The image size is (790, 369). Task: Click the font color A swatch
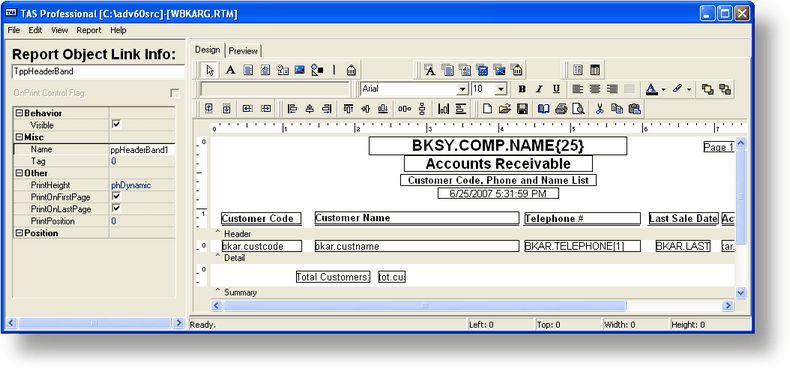652,89
